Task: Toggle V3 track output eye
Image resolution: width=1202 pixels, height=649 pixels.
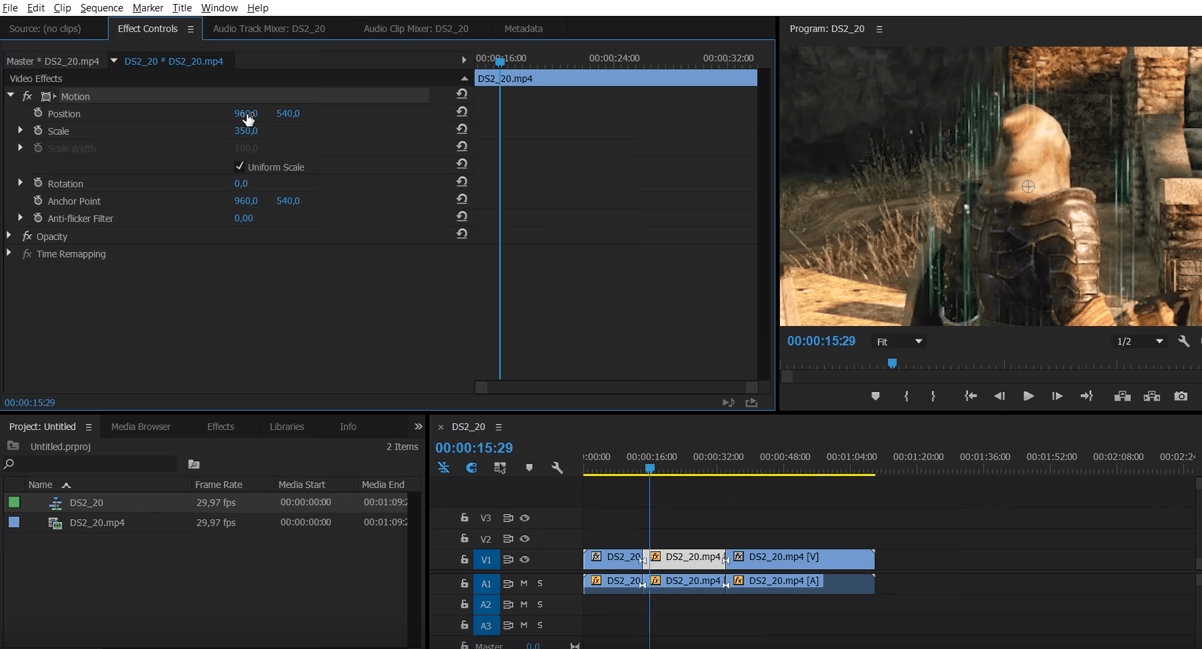Action: click(x=524, y=518)
